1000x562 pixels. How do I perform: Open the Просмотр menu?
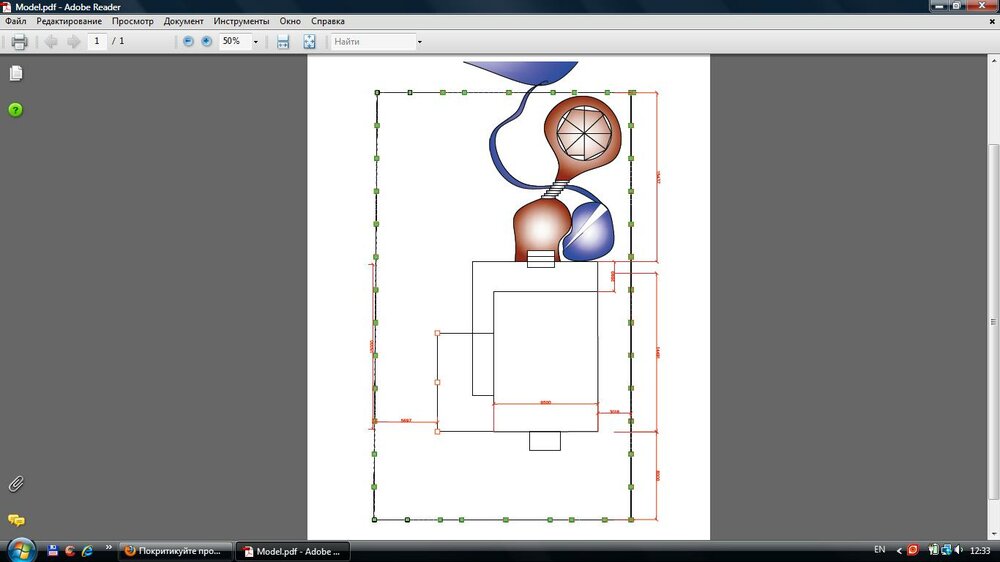coord(133,21)
